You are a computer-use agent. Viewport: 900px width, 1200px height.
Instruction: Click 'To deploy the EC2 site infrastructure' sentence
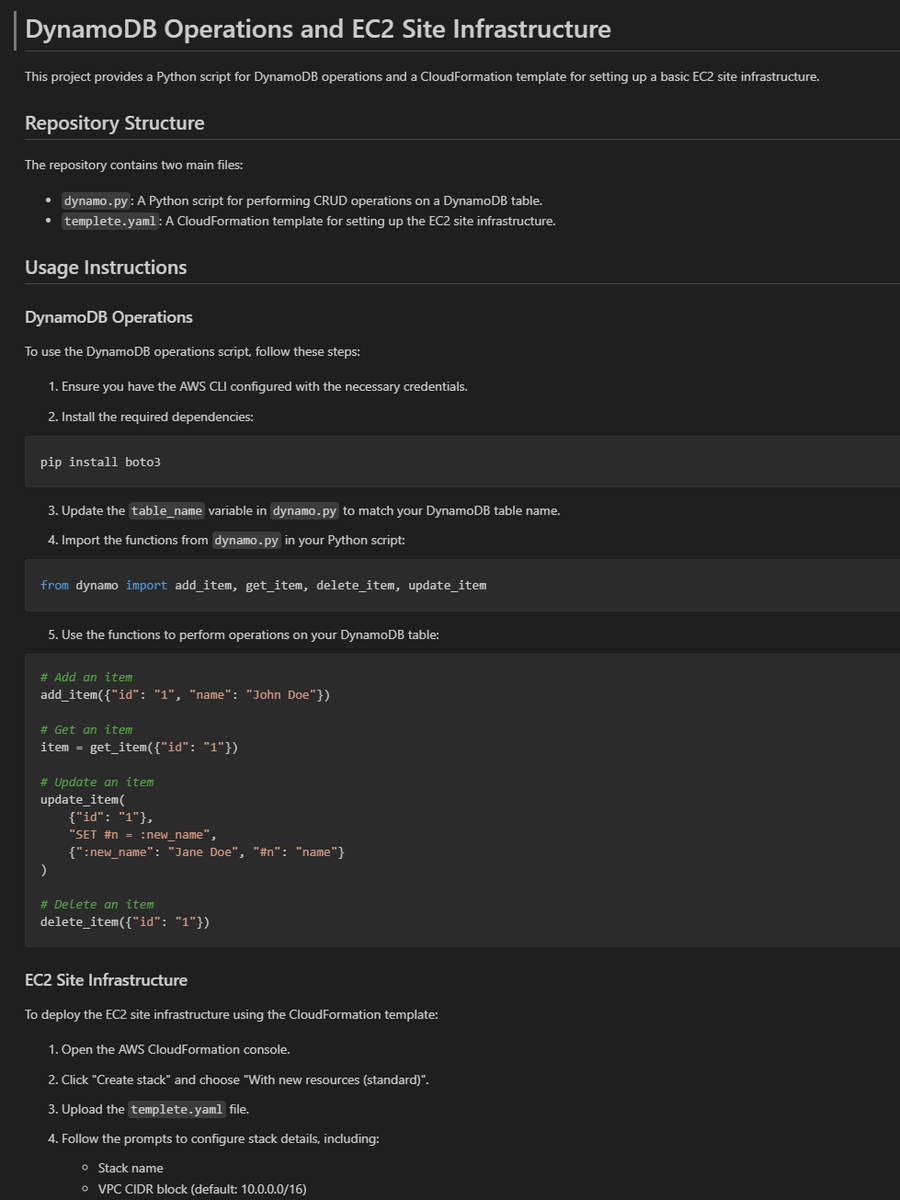(x=231, y=1015)
